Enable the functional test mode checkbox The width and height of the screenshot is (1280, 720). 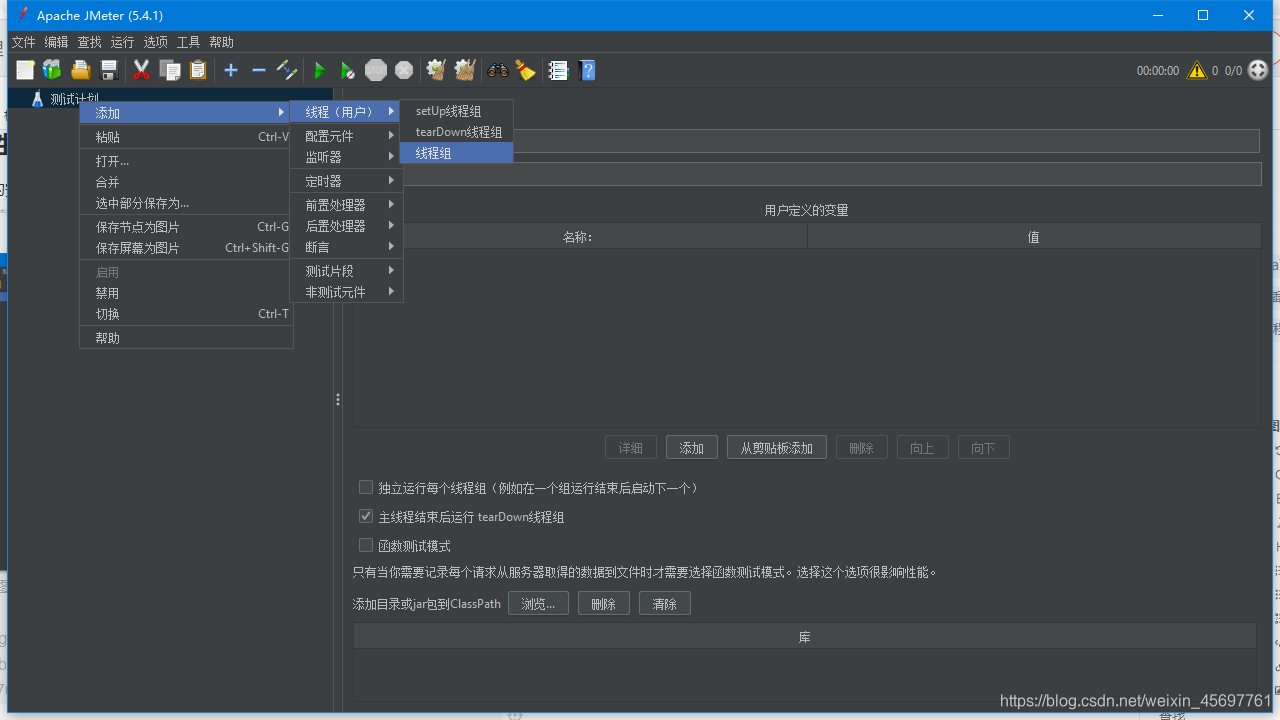[366, 546]
